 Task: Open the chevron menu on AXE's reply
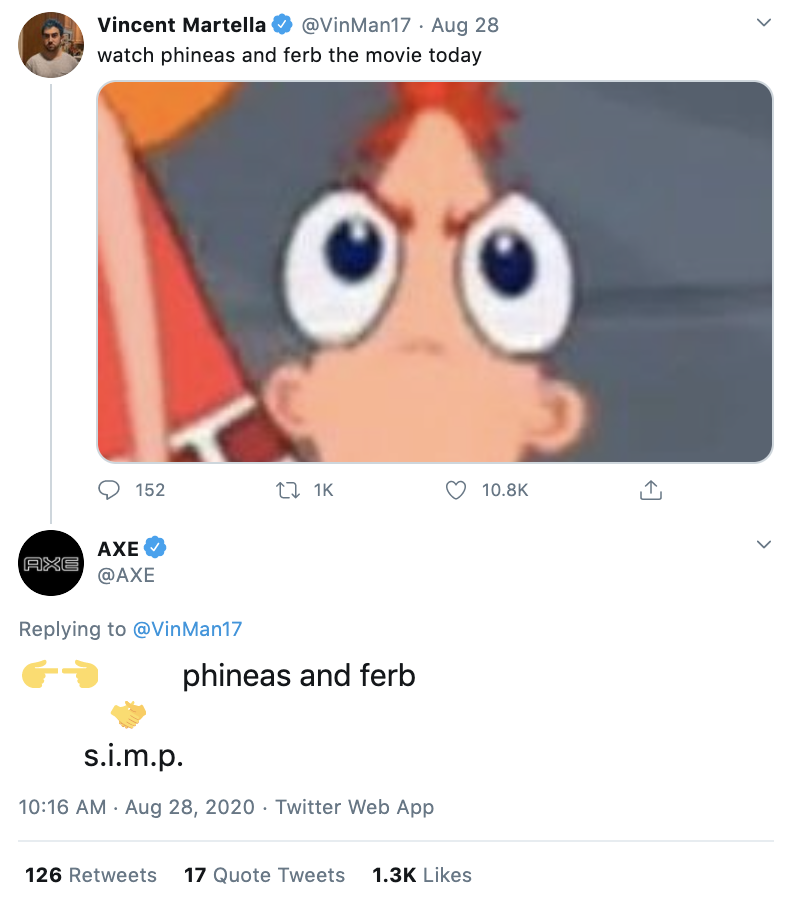(x=763, y=545)
